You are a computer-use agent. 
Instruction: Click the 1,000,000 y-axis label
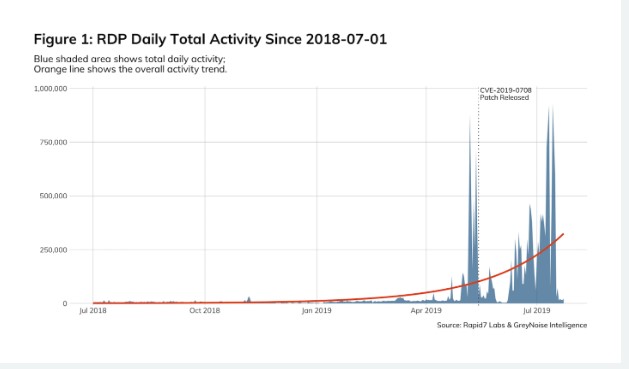point(51,88)
